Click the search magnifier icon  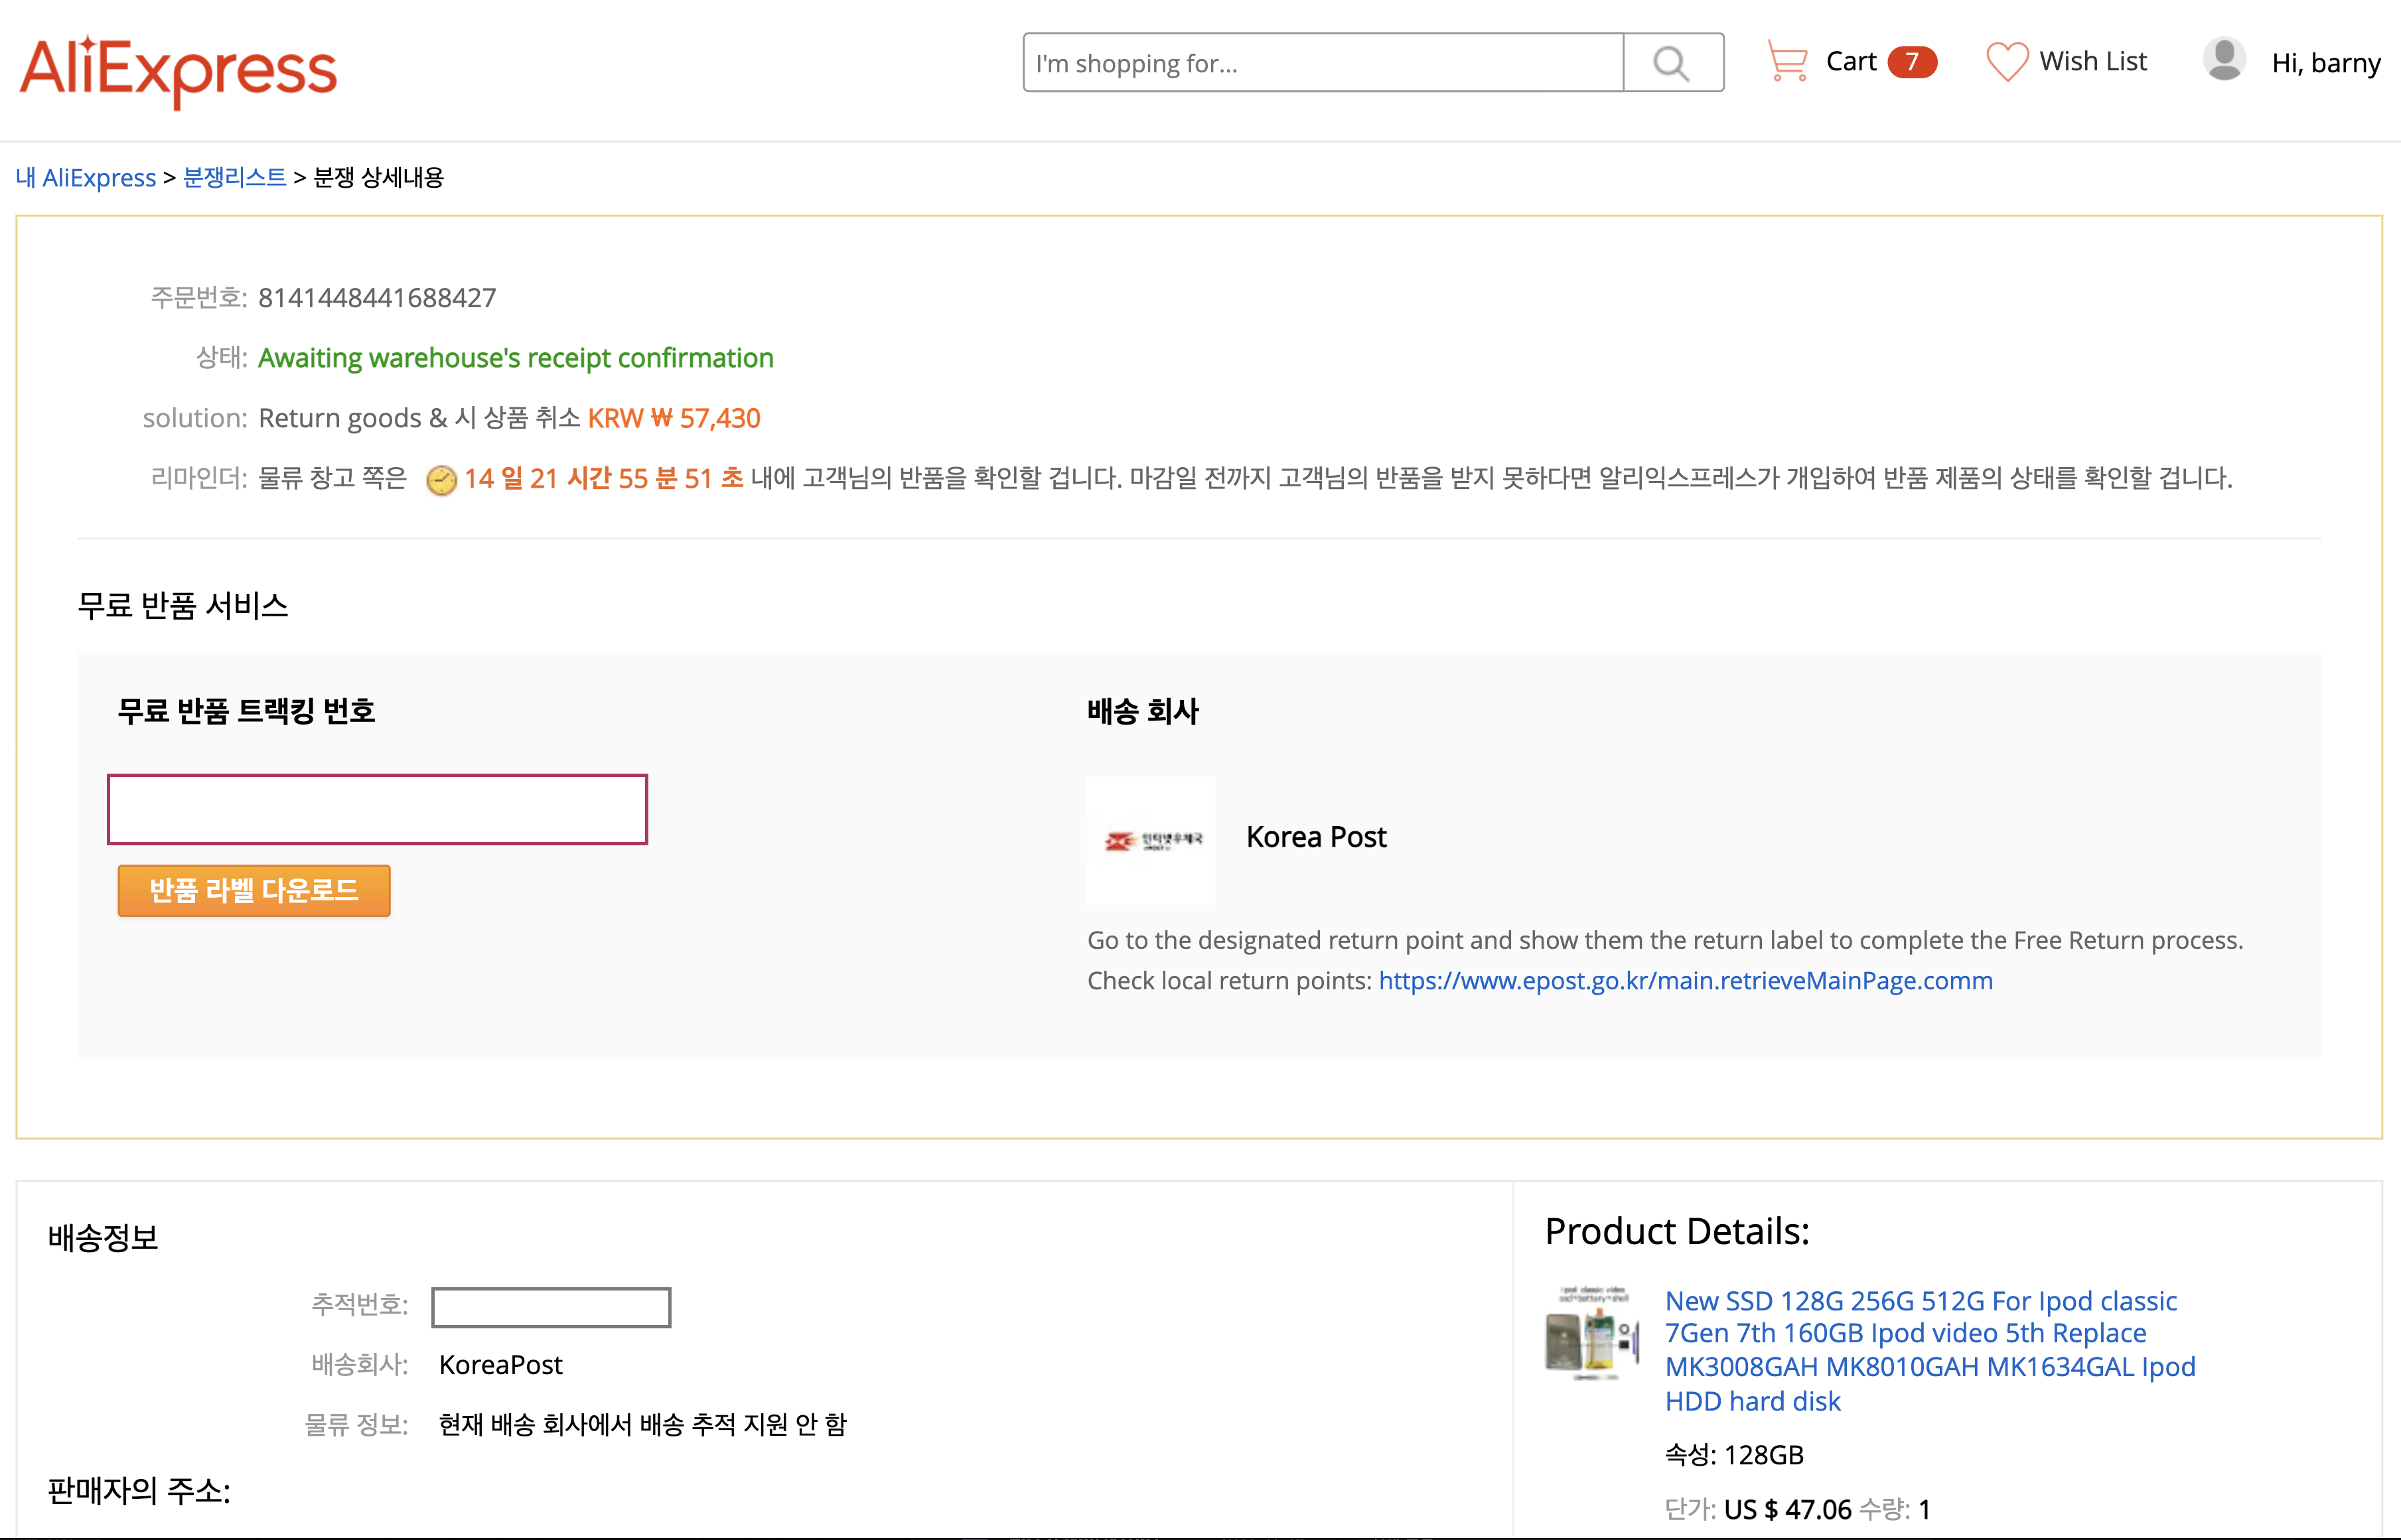point(1671,63)
